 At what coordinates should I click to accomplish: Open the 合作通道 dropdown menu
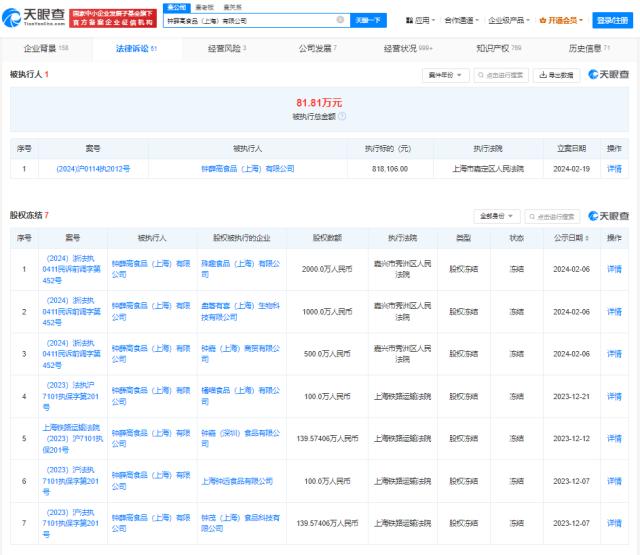462,20
